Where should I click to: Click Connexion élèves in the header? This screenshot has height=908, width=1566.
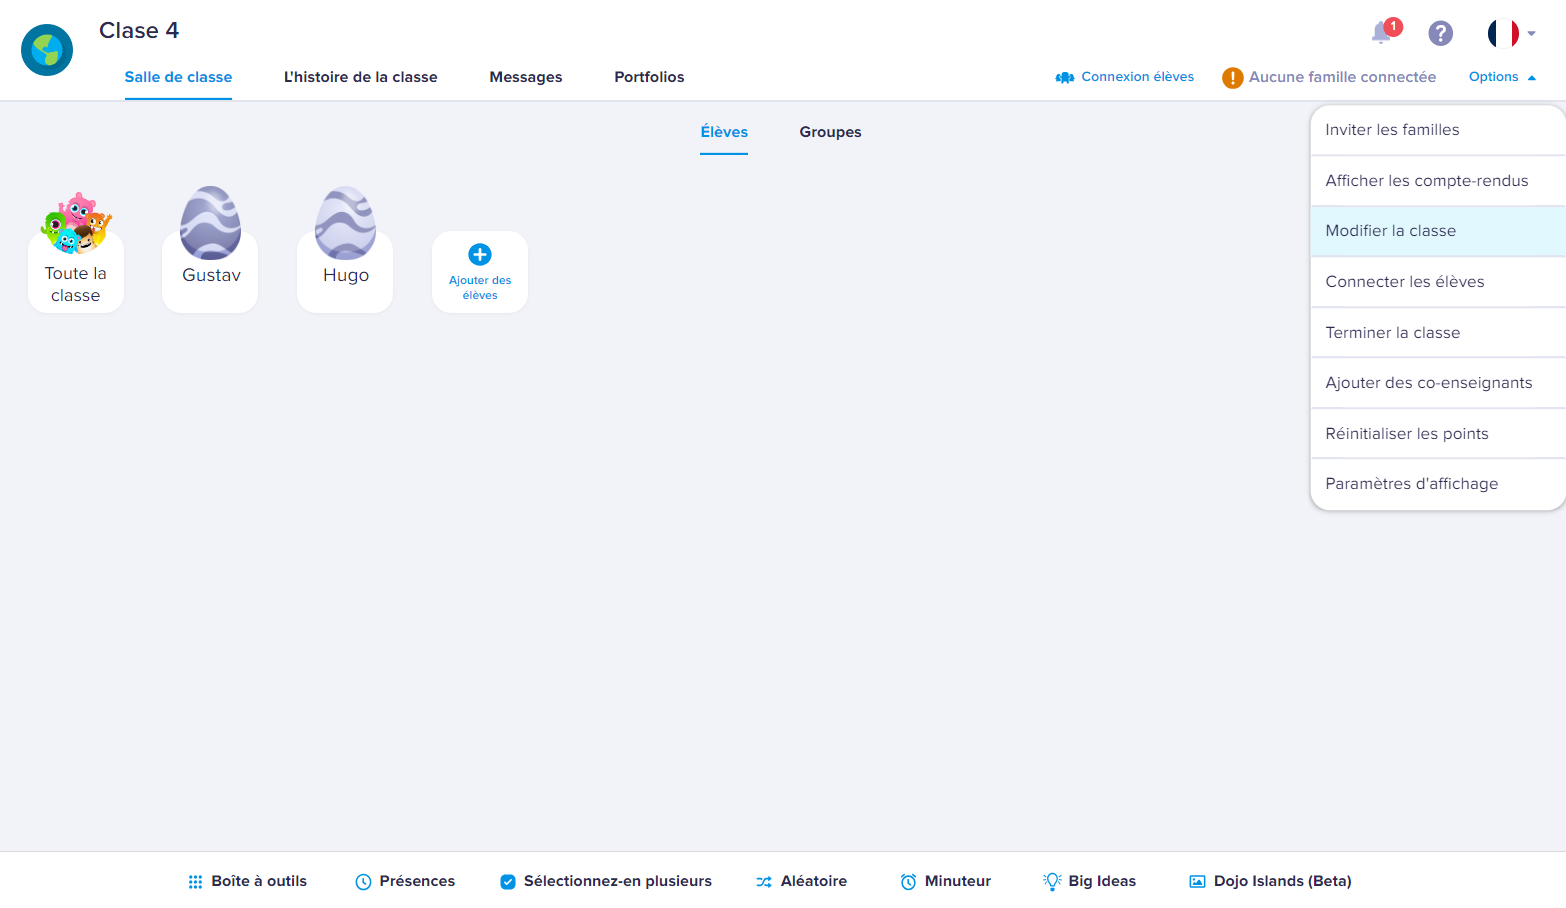pyautogui.click(x=1124, y=76)
